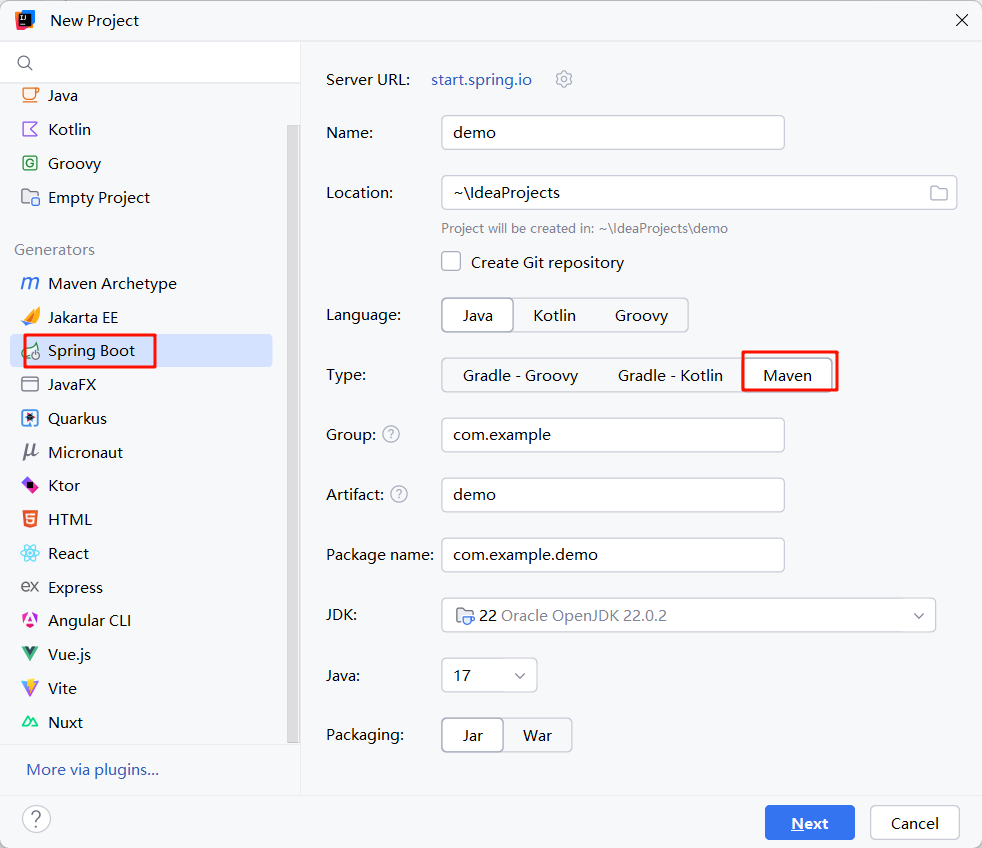Select Maven Archetype in the generators list
Viewport: 982px width, 848px height.
(112, 283)
